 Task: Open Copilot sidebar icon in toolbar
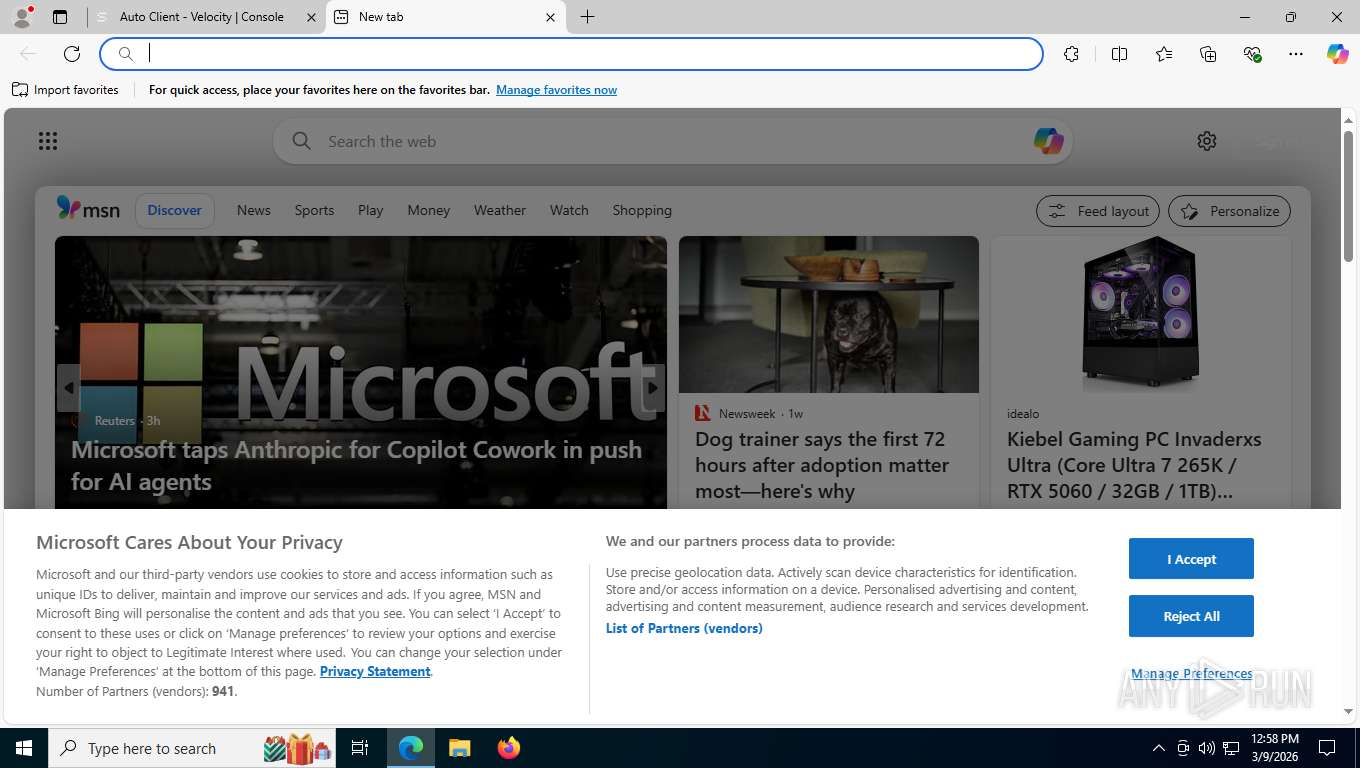[1338, 54]
